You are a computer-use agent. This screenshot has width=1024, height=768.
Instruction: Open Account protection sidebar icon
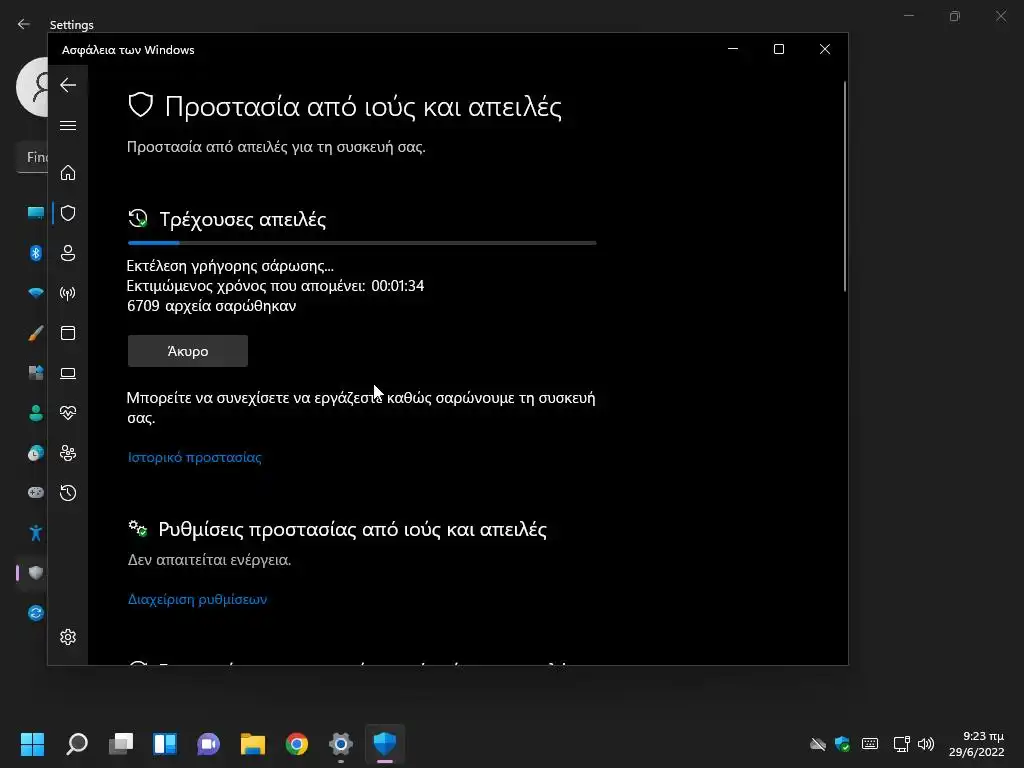point(68,253)
